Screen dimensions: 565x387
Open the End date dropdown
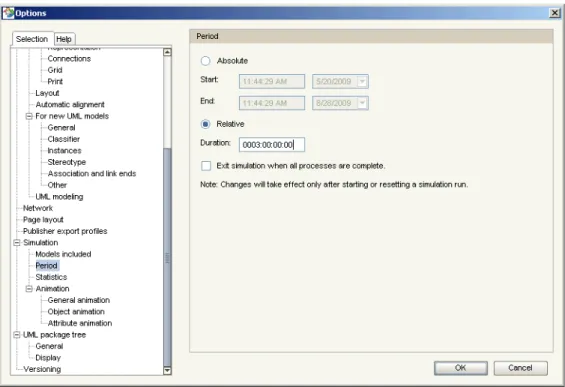click(x=362, y=103)
